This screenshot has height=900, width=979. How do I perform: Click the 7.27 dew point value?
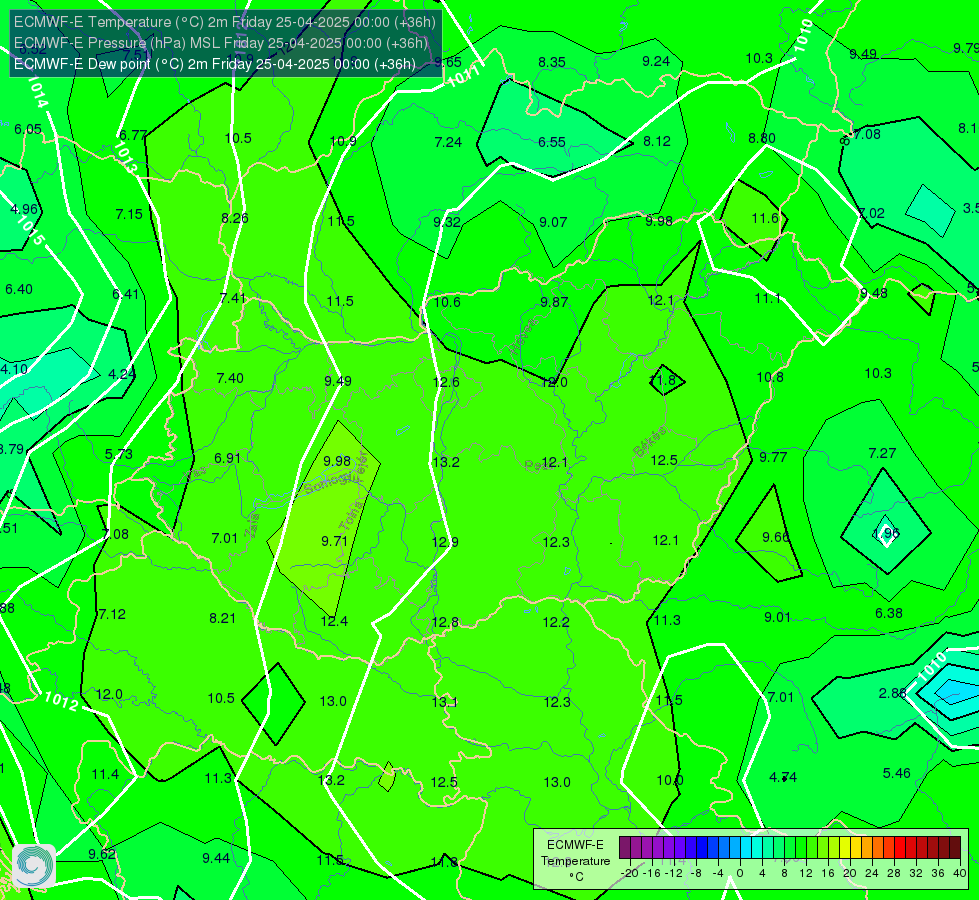point(882,453)
